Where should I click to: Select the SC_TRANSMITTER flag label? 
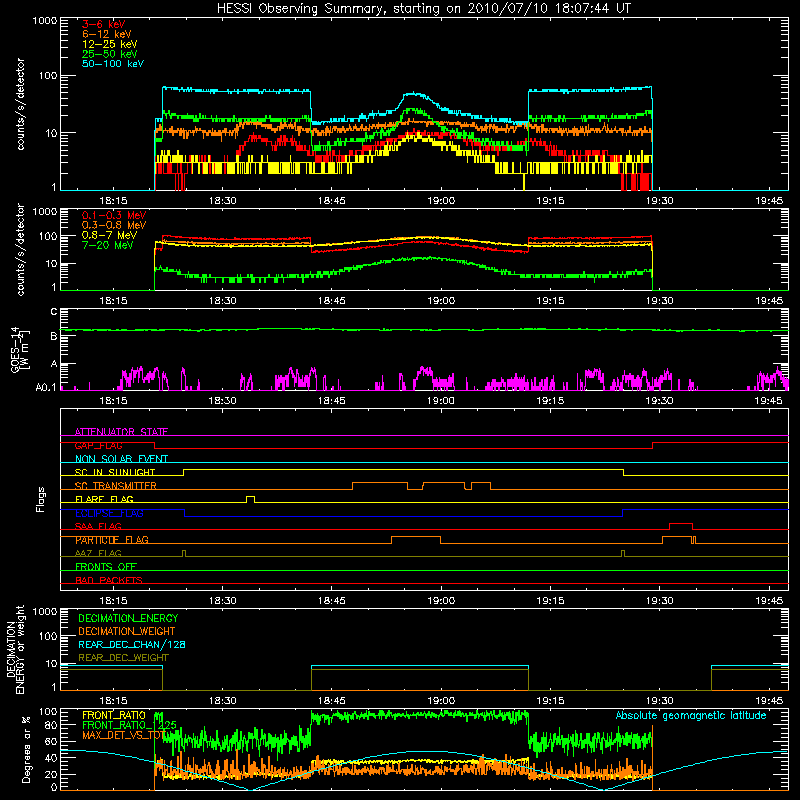pyautogui.click(x=116, y=485)
